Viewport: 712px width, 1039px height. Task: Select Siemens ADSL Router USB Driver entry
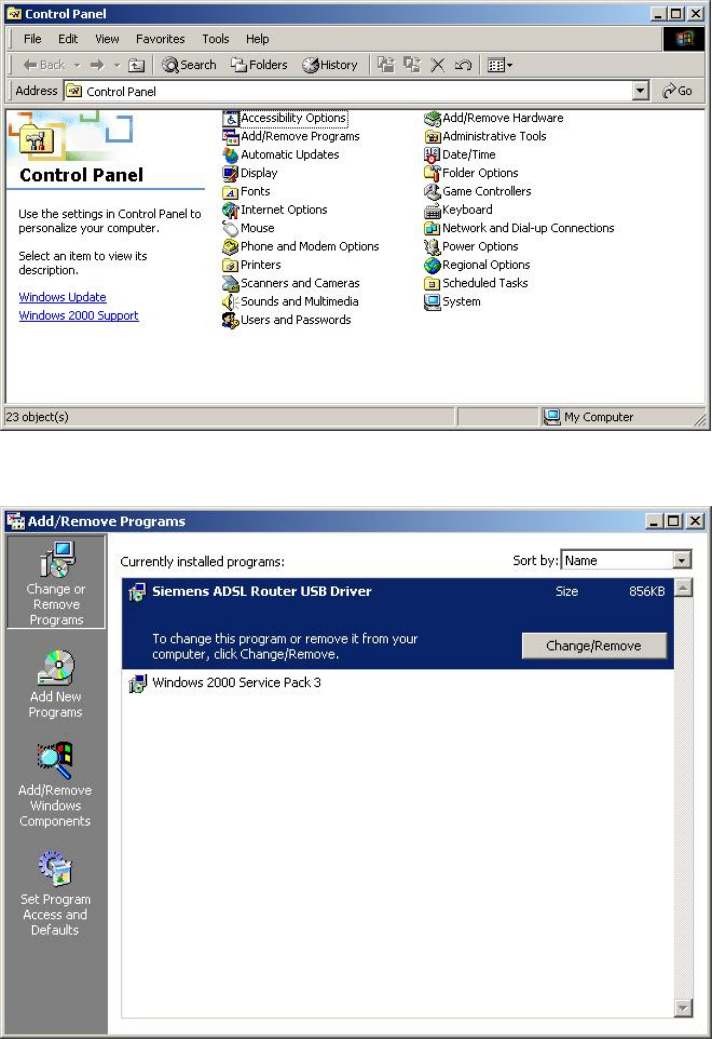[x=397, y=624]
